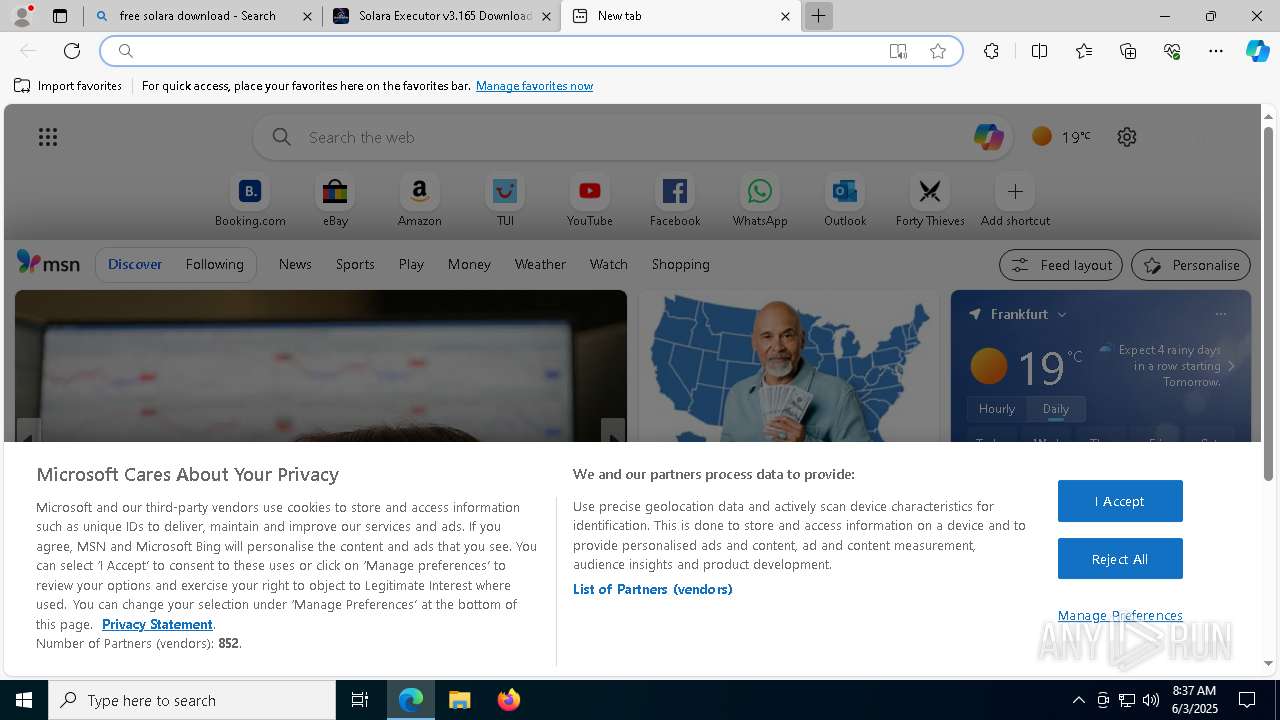
Task: Open the msn logo link
Action: click(48, 263)
